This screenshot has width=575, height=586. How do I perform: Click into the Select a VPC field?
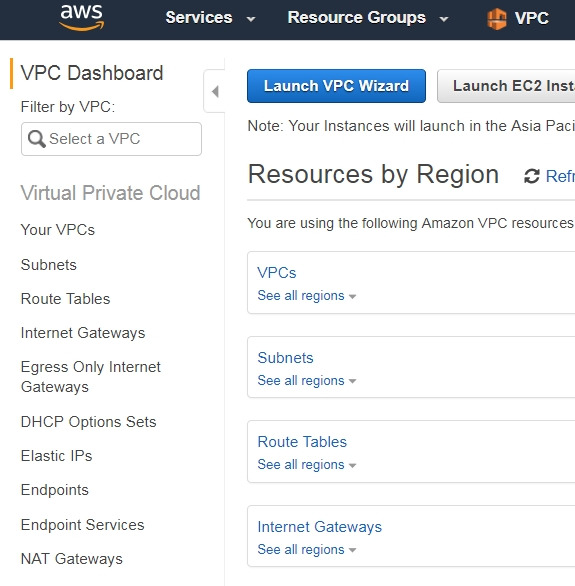[x=111, y=139]
